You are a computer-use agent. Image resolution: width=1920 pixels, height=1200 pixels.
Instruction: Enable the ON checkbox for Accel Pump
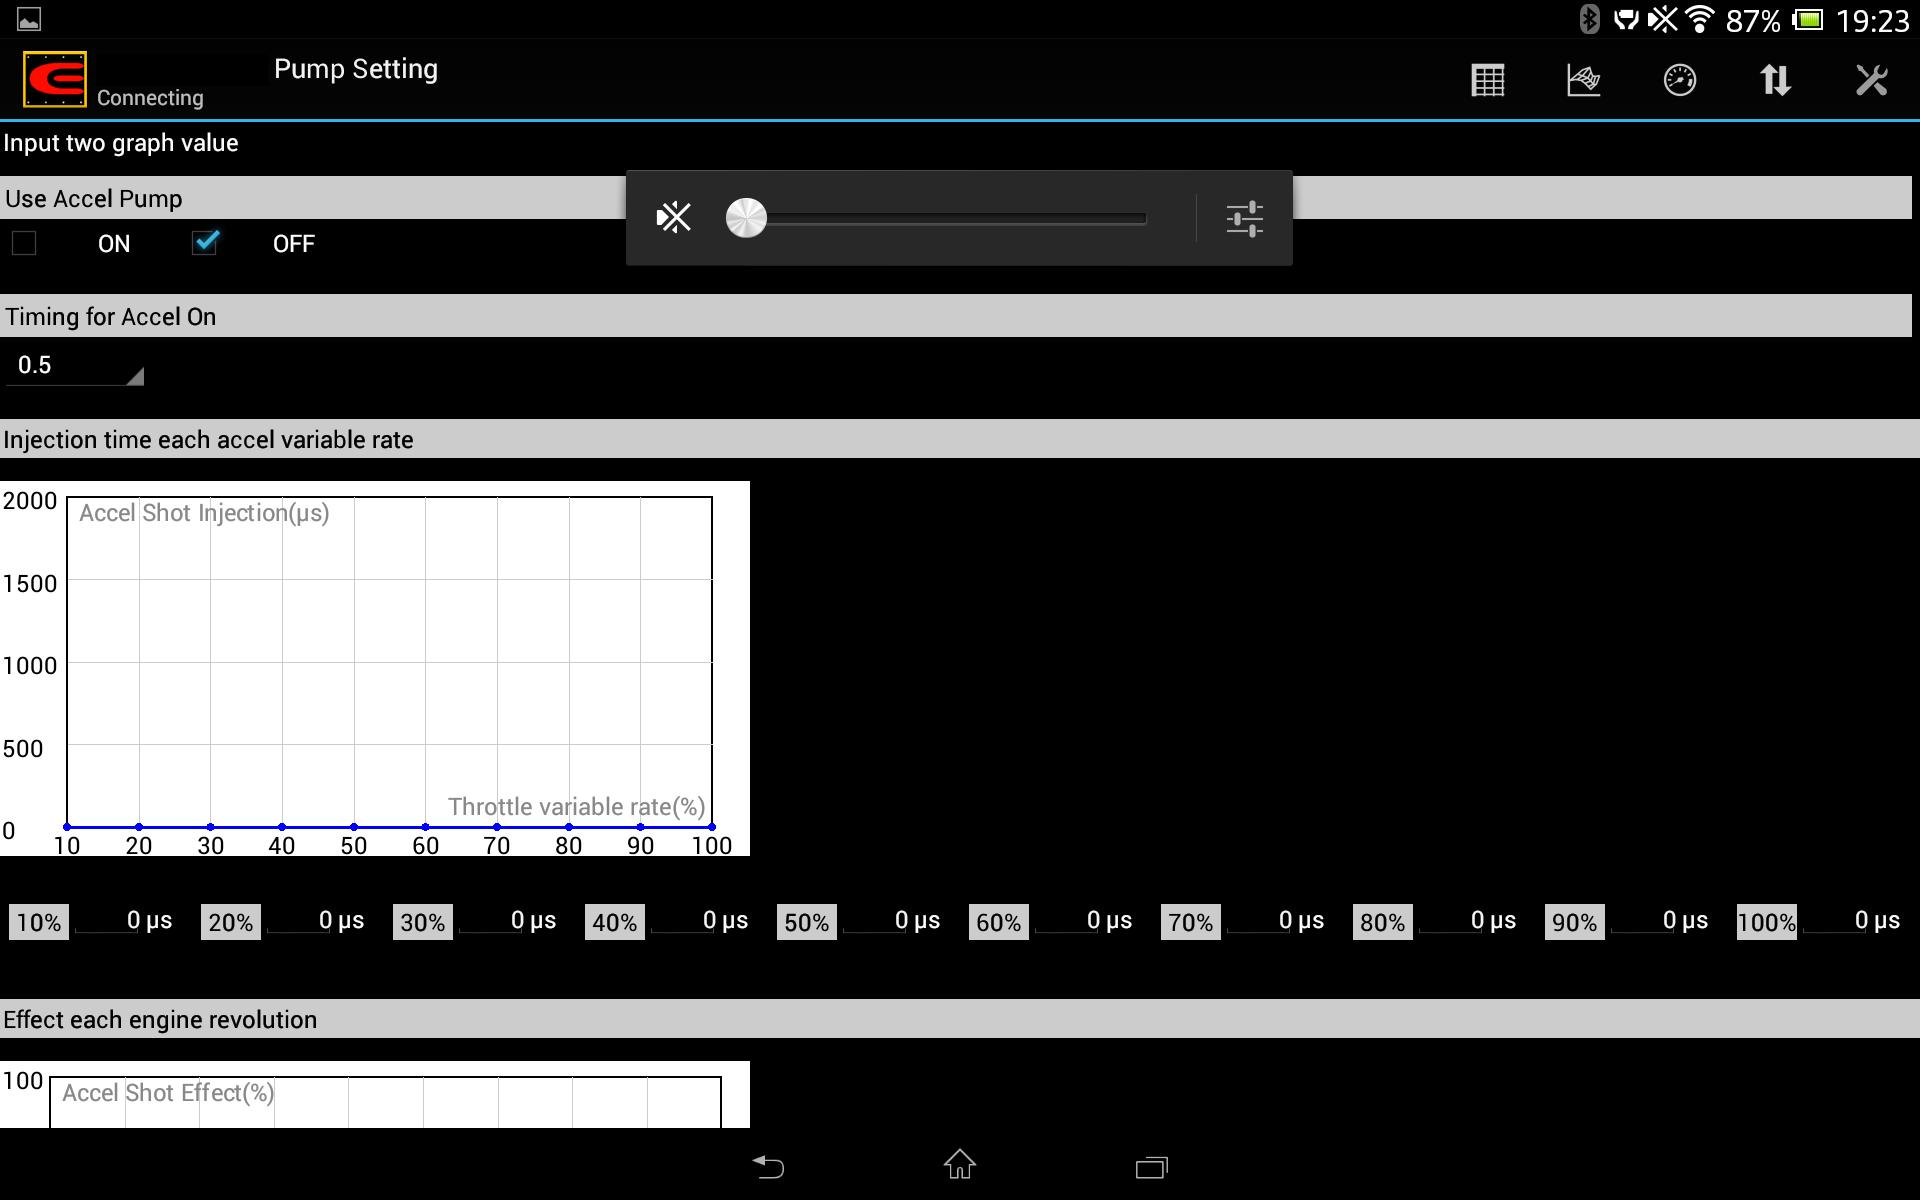[24, 243]
